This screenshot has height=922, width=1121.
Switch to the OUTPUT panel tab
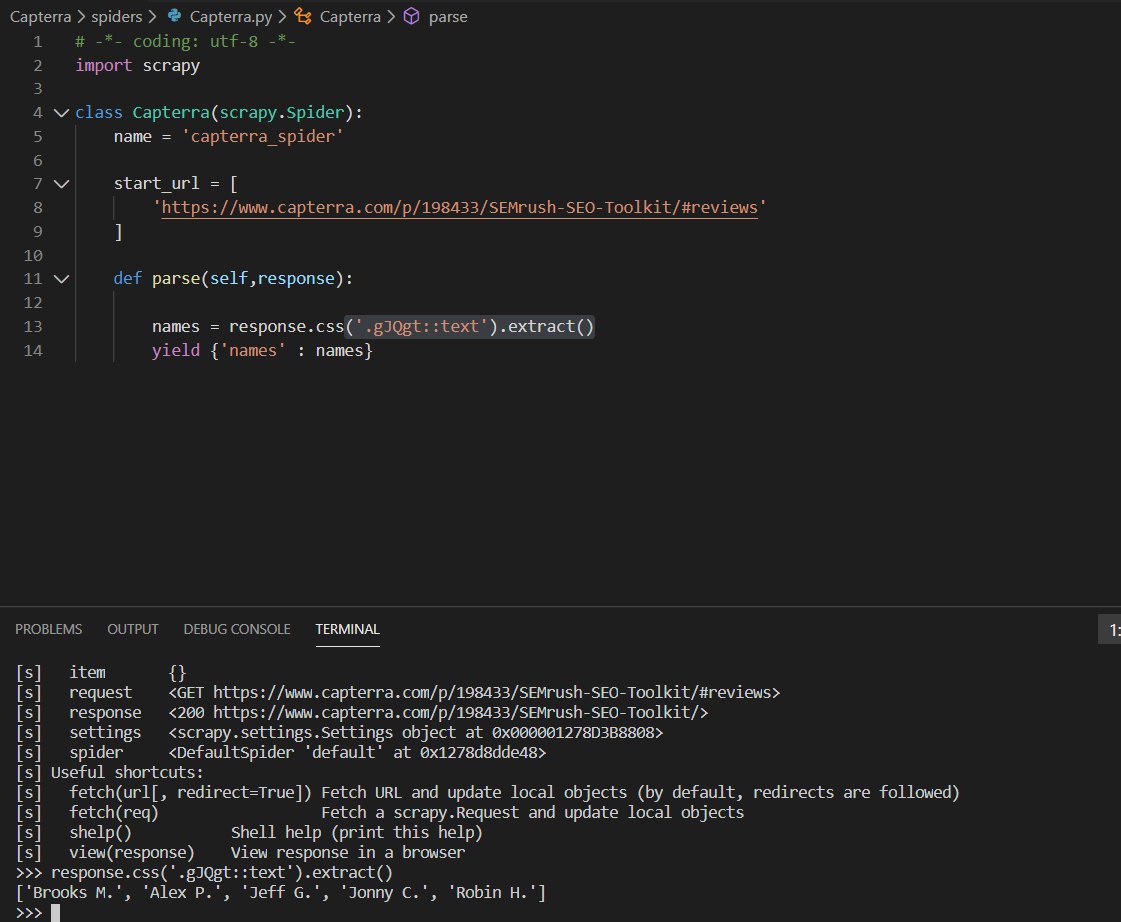click(x=133, y=629)
